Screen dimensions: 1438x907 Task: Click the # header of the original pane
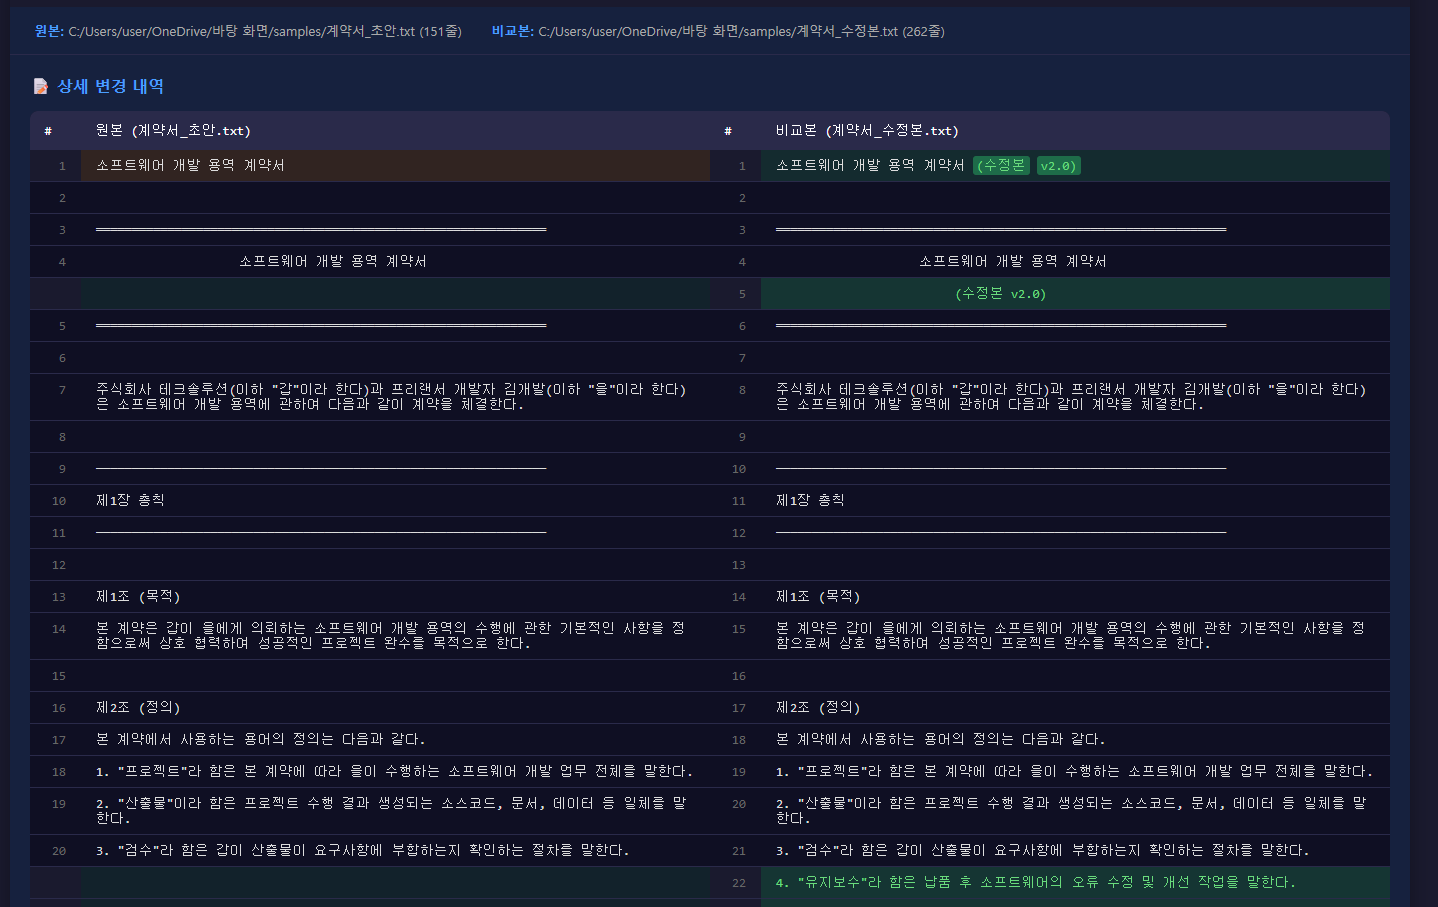48,131
